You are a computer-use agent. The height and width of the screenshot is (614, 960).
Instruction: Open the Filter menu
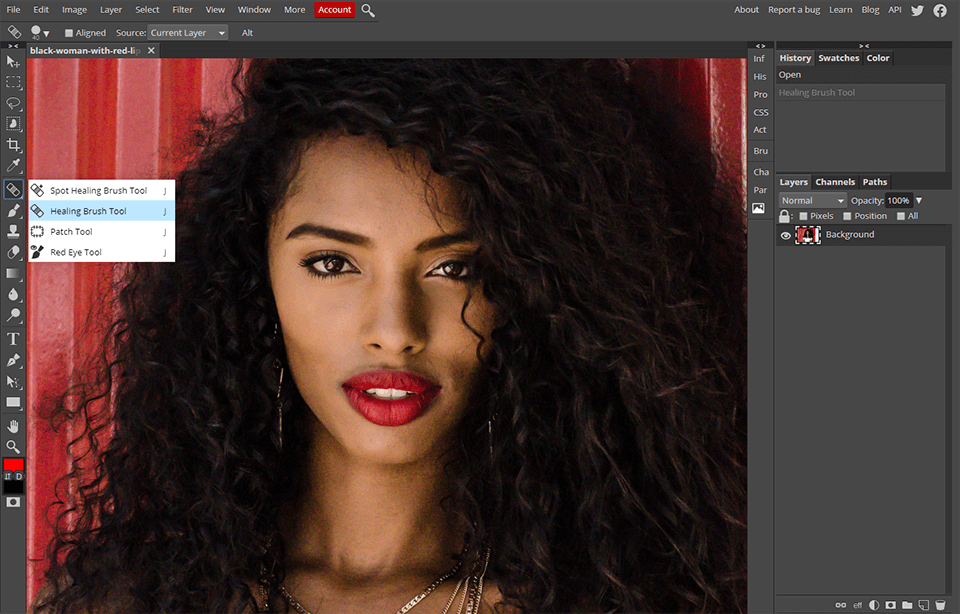182,9
